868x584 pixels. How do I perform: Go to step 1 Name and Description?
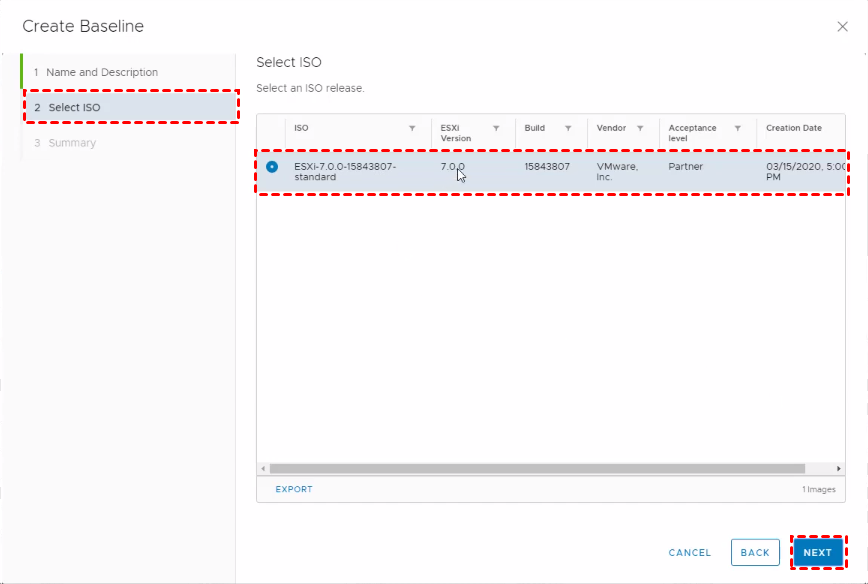pos(96,73)
